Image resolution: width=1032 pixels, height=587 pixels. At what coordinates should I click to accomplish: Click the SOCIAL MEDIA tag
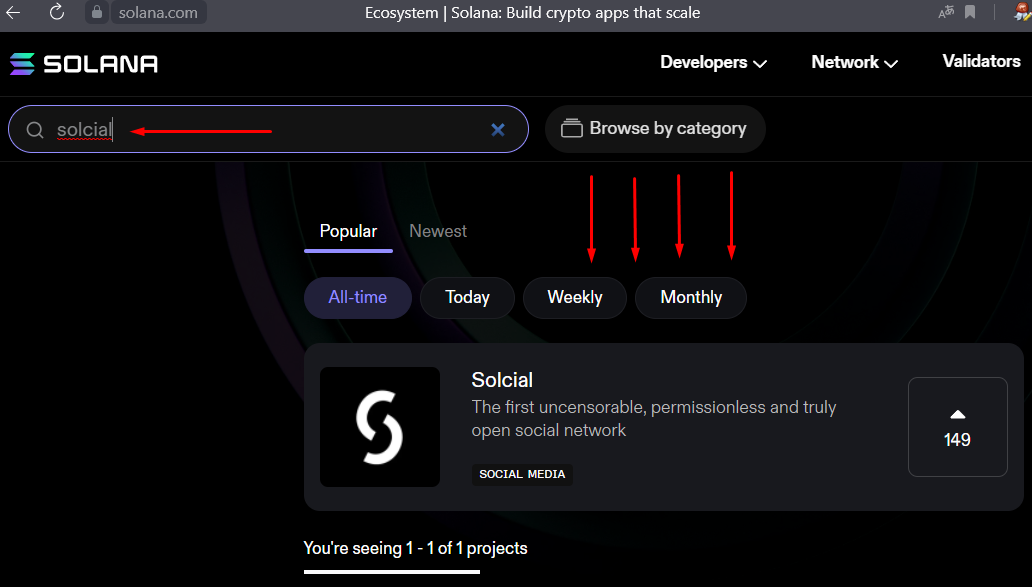pos(522,474)
